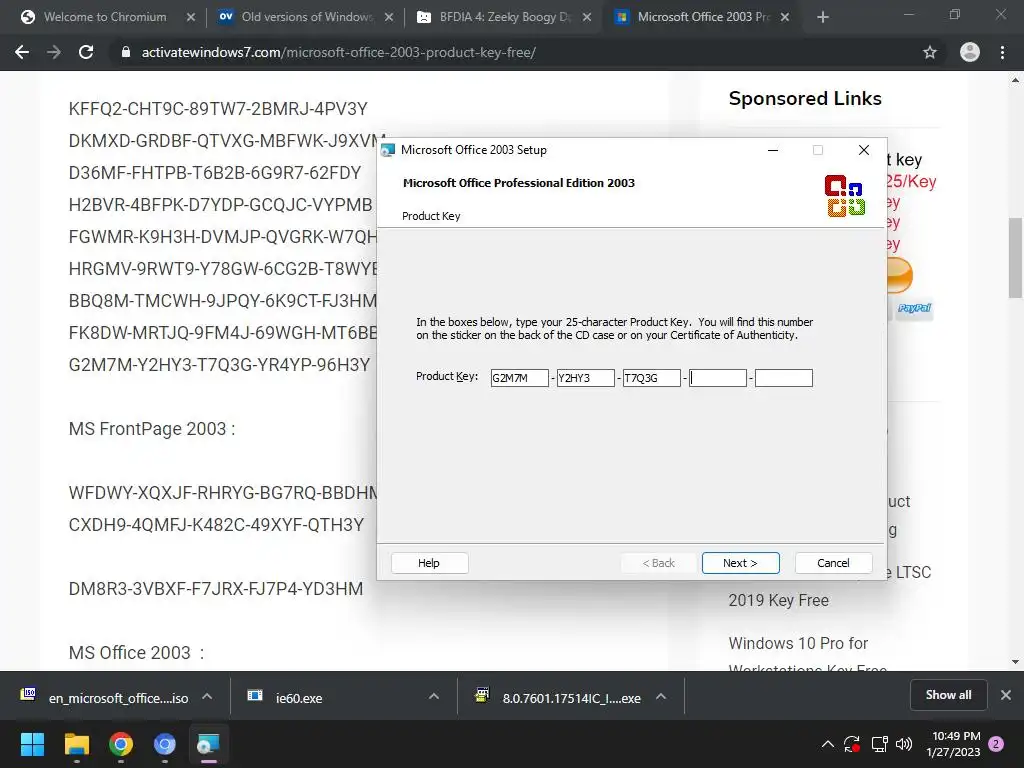Minimize the Office 2003 Setup dialog

coord(773,150)
